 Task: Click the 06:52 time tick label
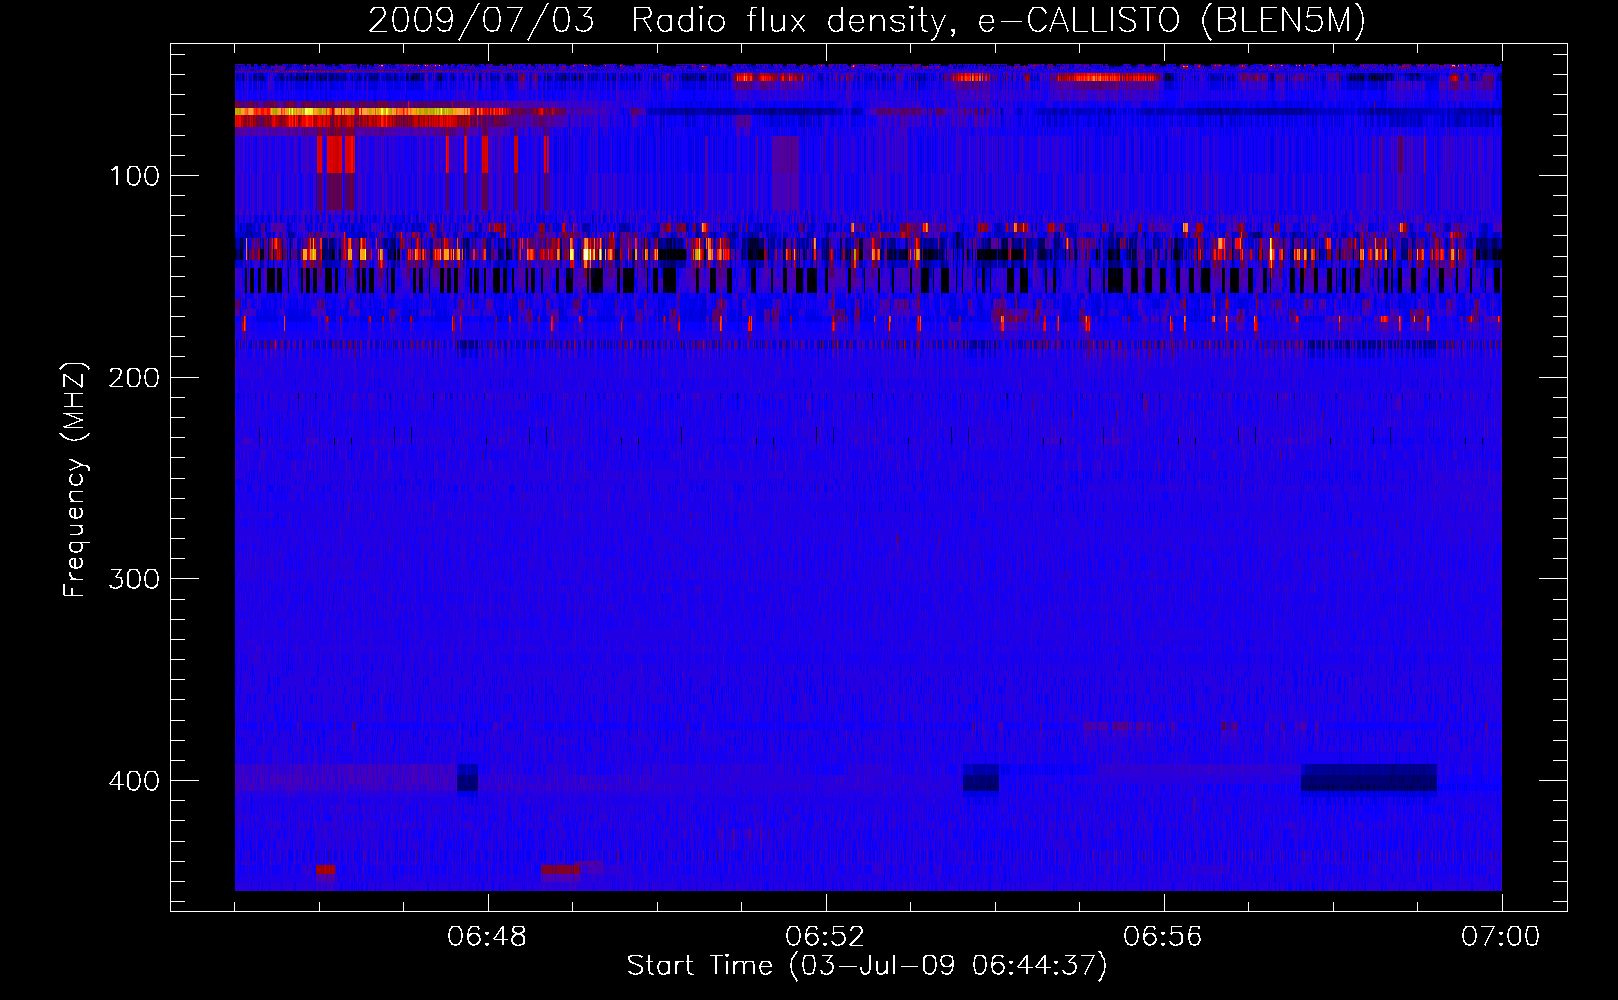click(825, 937)
